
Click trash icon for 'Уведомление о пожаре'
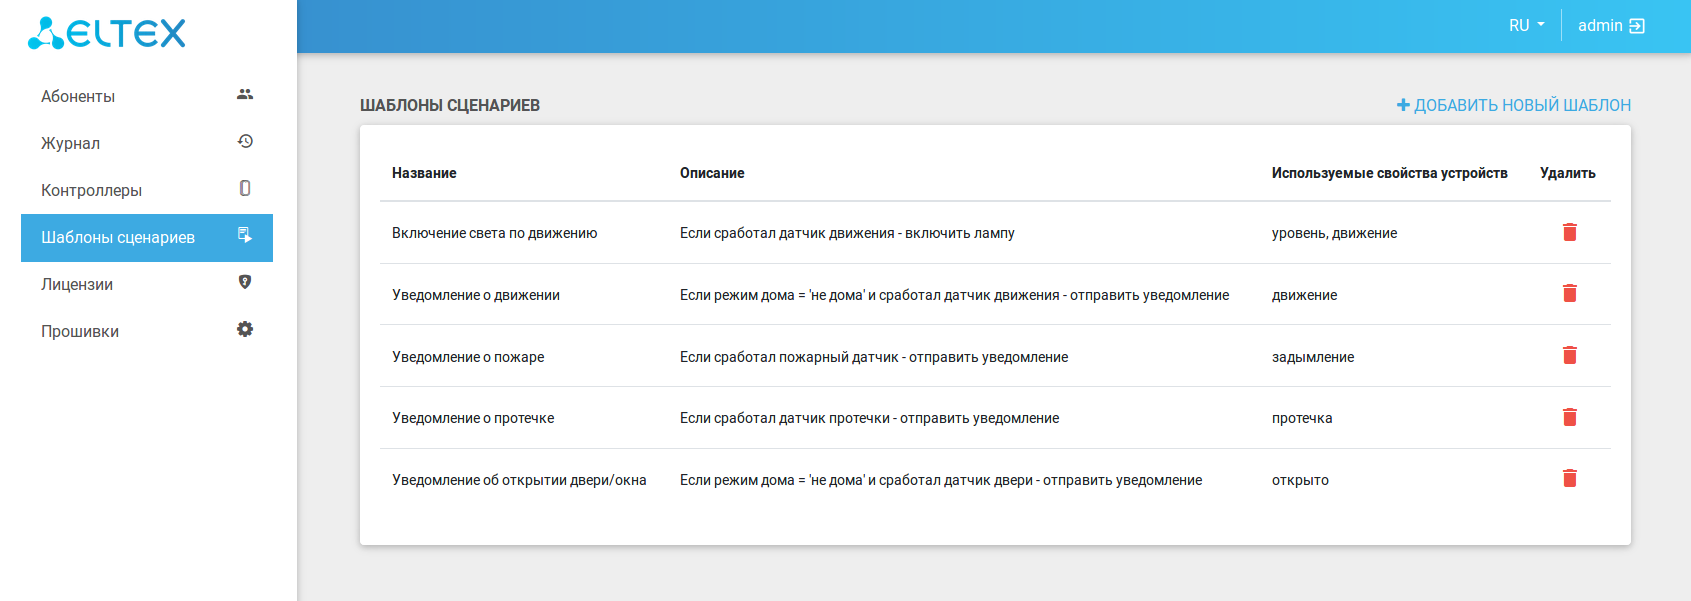(1569, 355)
